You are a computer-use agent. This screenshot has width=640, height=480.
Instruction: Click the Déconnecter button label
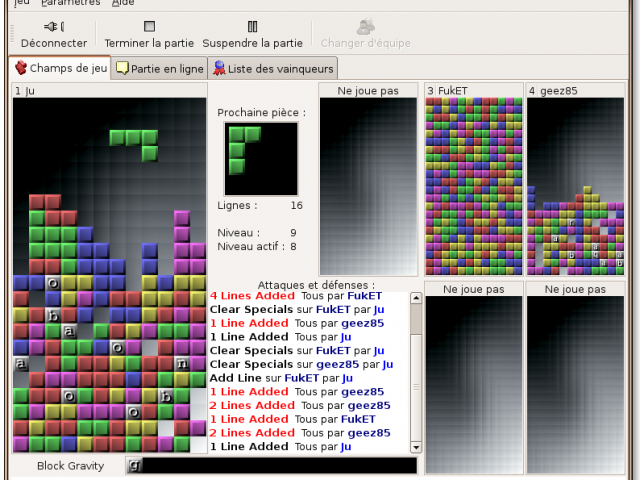(x=54, y=43)
